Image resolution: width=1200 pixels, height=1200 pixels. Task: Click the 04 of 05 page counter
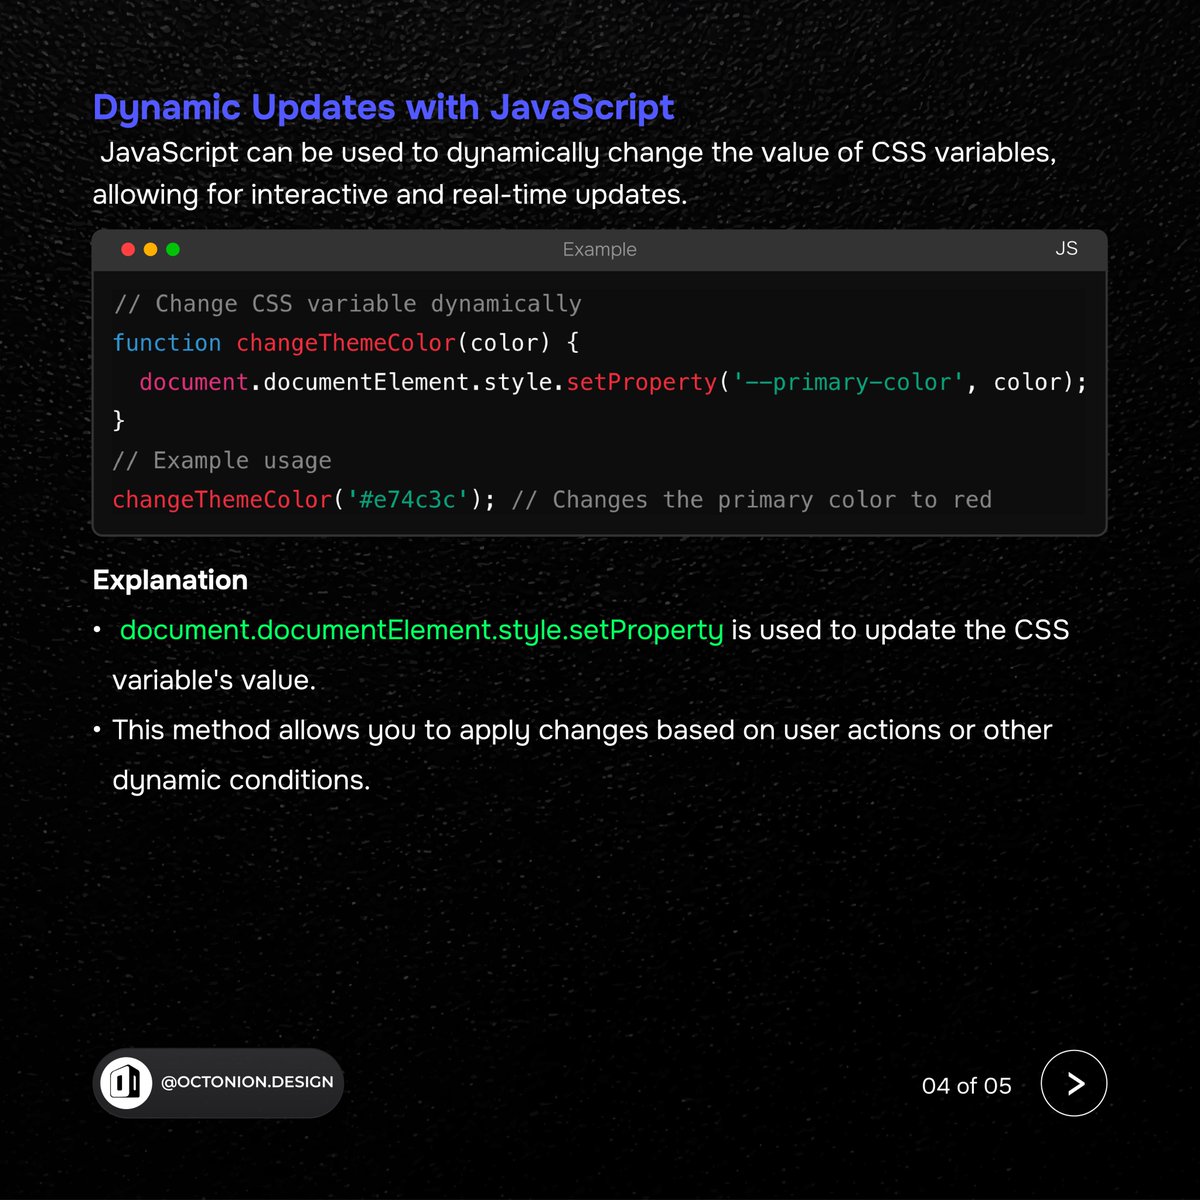(967, 1085)
